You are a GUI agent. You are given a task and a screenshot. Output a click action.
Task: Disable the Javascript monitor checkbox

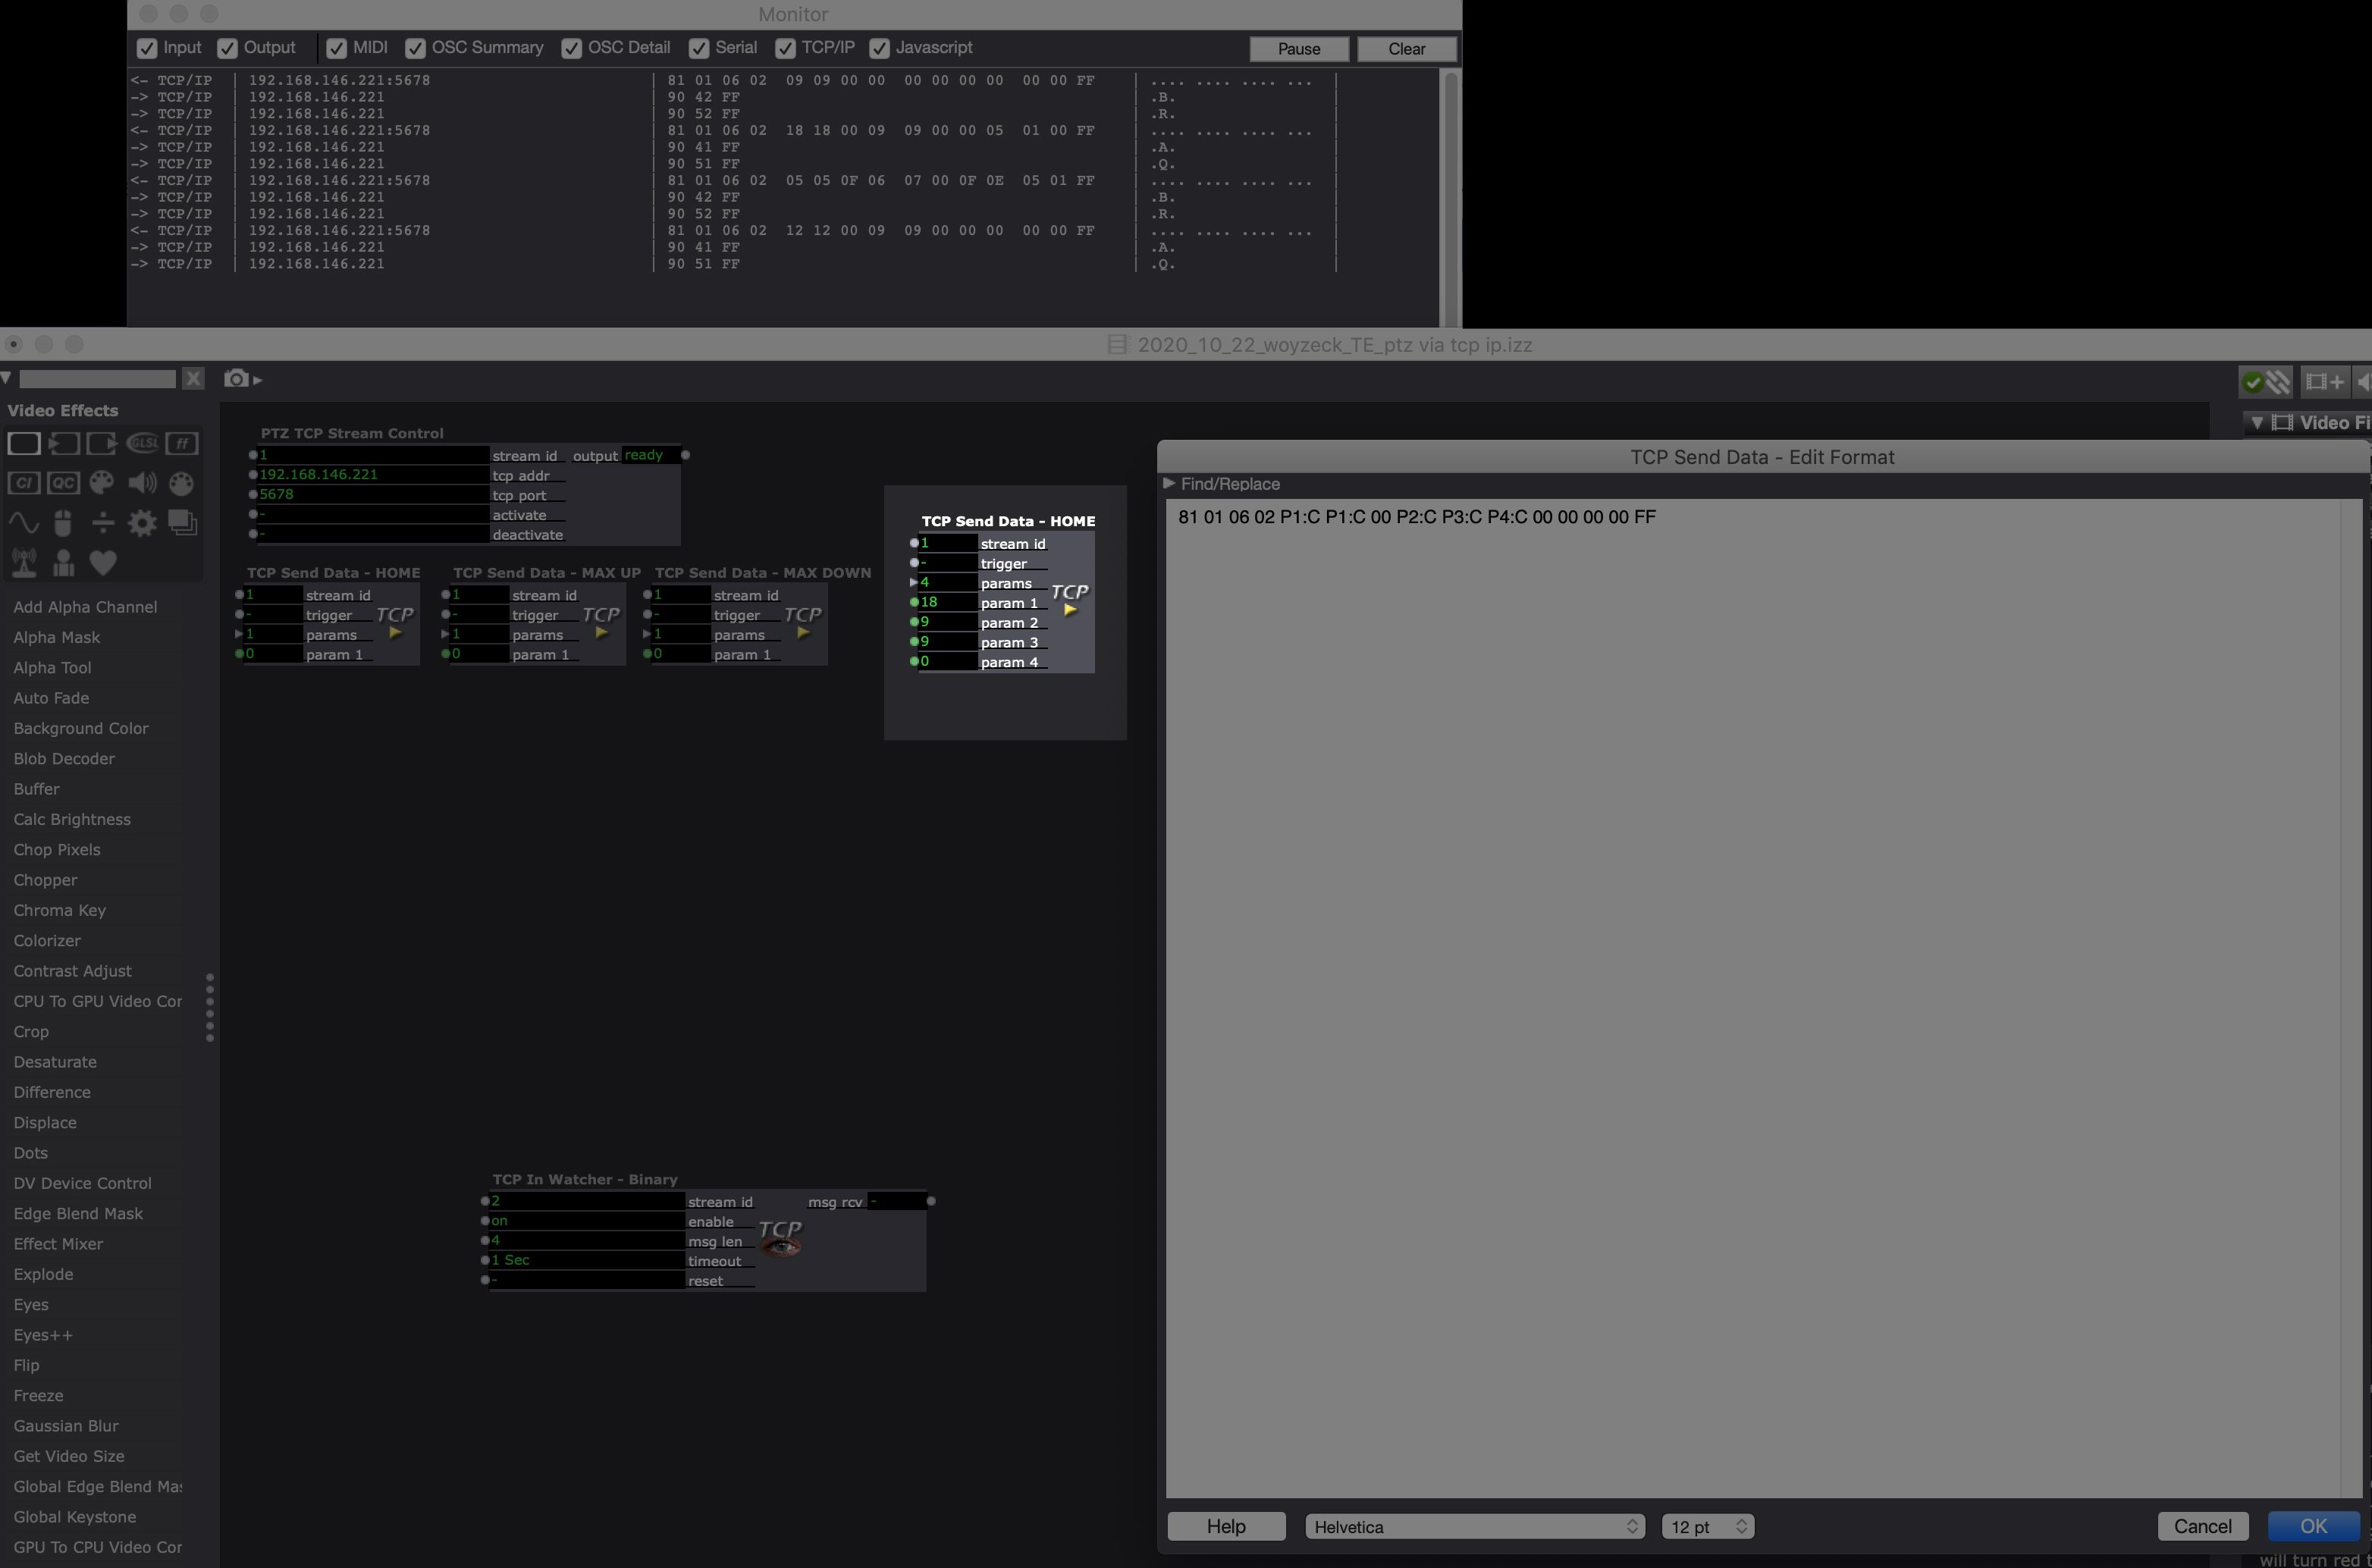879,48
